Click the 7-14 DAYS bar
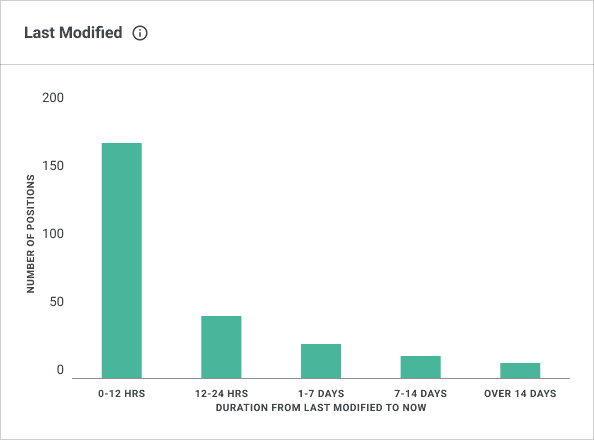This screenshot has width=594, height=440. tap(420, 367)
